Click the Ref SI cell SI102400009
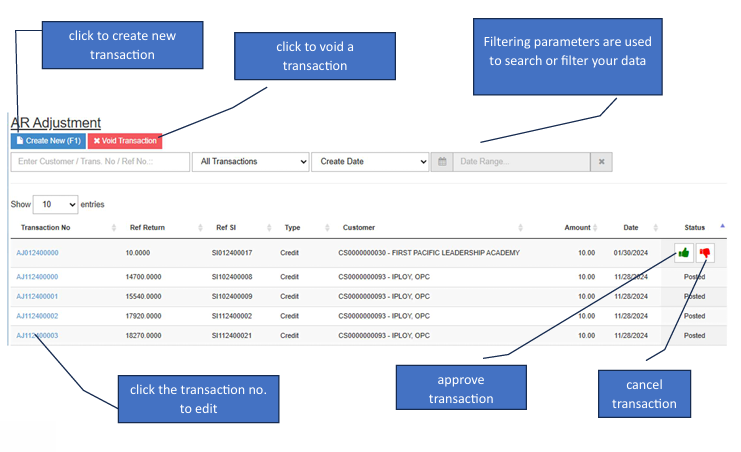Image resolution: width=741 pixels, height=452 pixels. [x=232, y=296]
